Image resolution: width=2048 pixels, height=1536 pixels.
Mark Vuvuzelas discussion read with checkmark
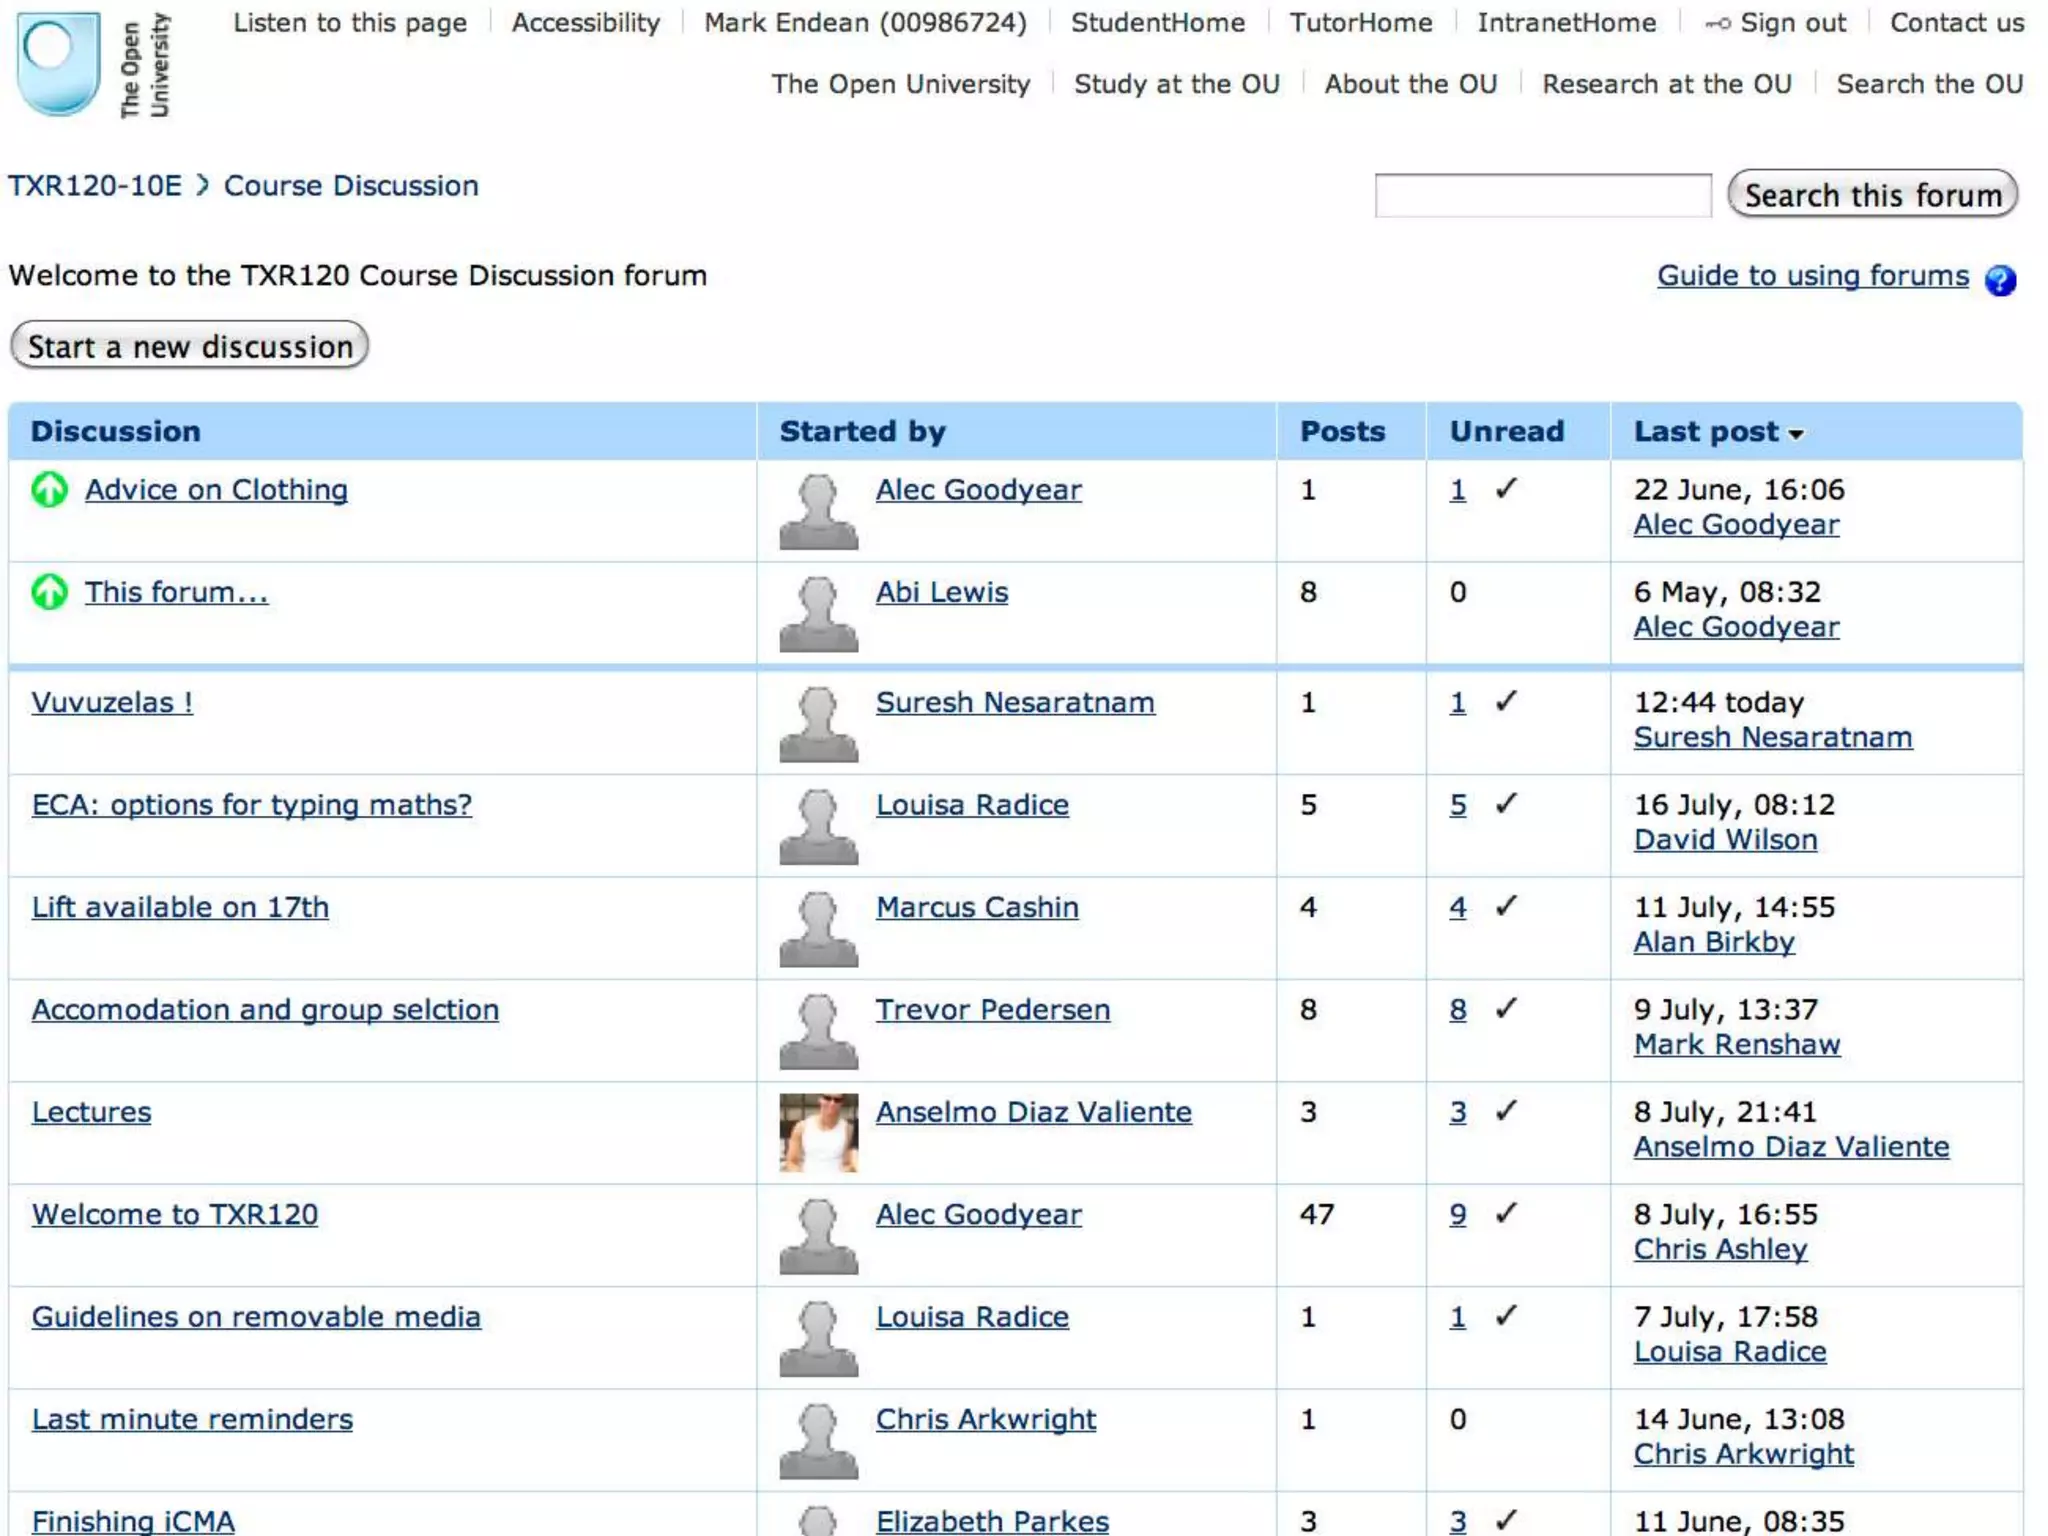(x=1506, y=701)
